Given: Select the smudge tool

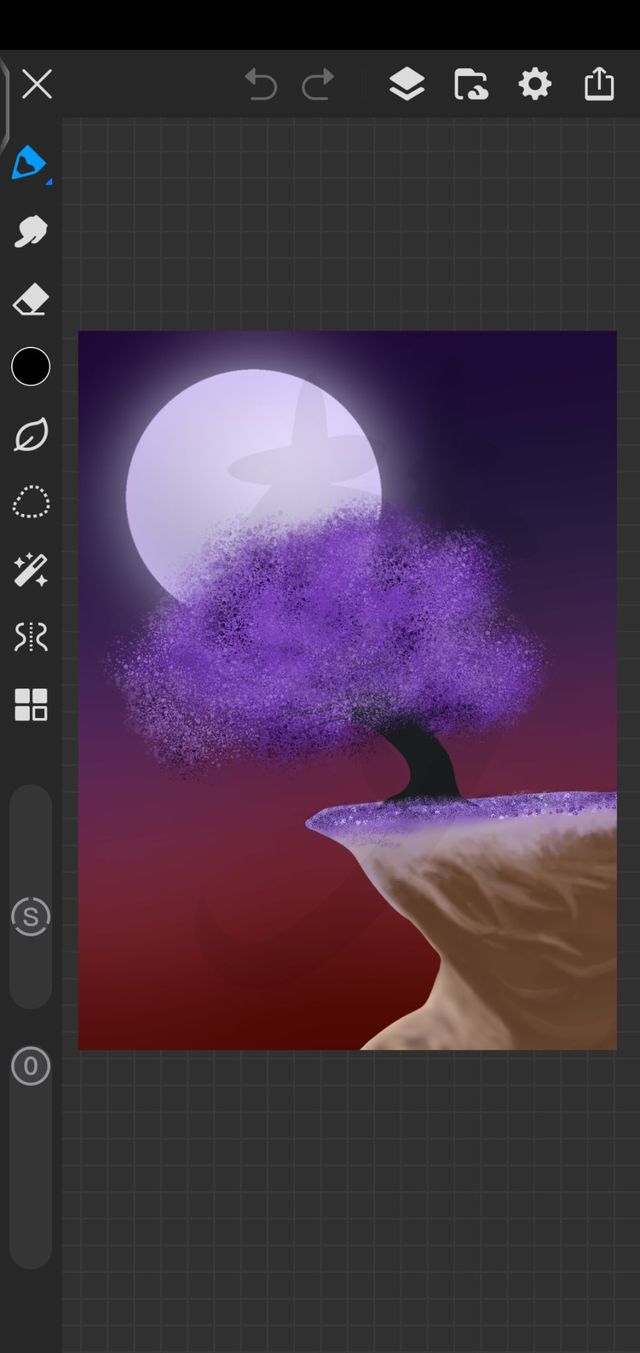Looking at the screenshot, I should (x=30, y=232).
